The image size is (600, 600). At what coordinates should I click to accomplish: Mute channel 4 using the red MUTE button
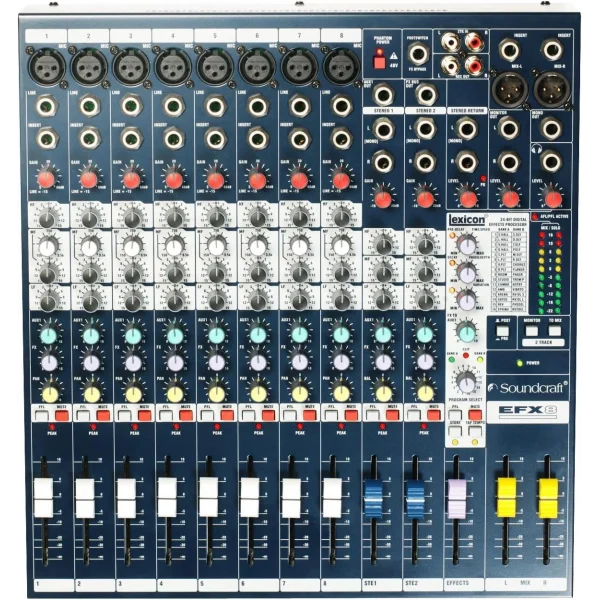pos(186,416)
